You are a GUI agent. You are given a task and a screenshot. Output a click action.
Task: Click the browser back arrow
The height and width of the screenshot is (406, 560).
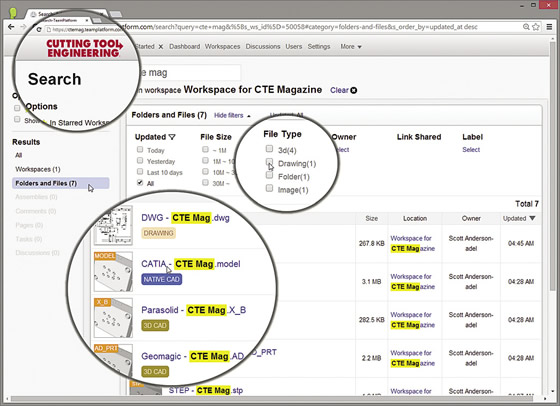point(11,27)
